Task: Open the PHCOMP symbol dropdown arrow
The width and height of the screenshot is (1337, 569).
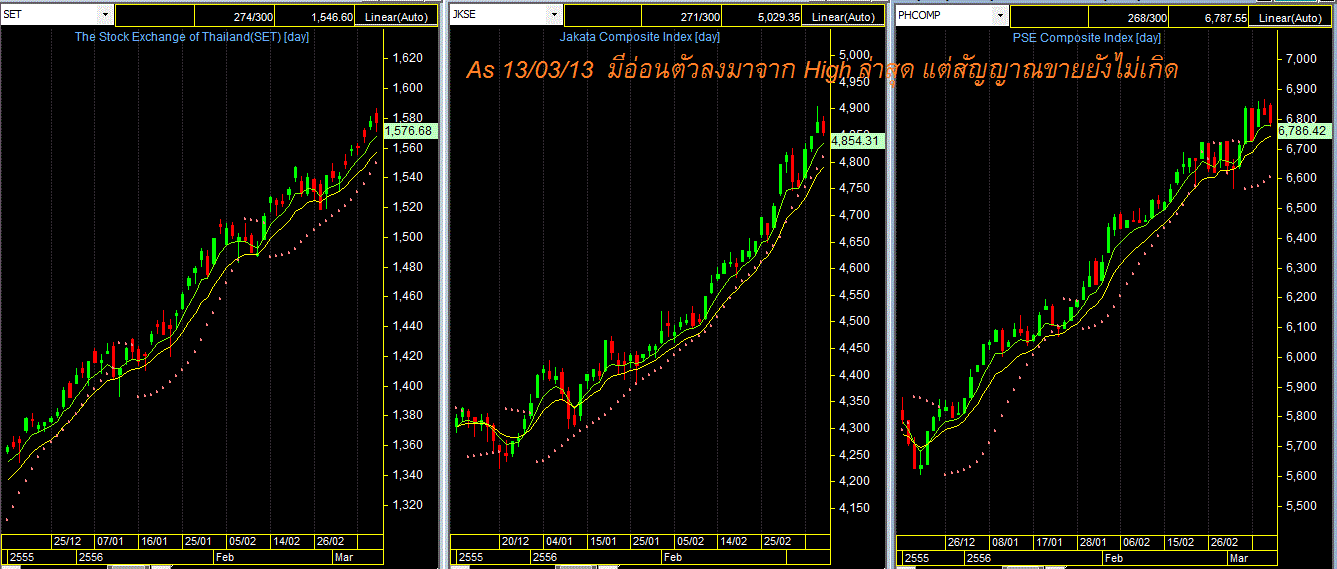Action: (x=998, y=15)
